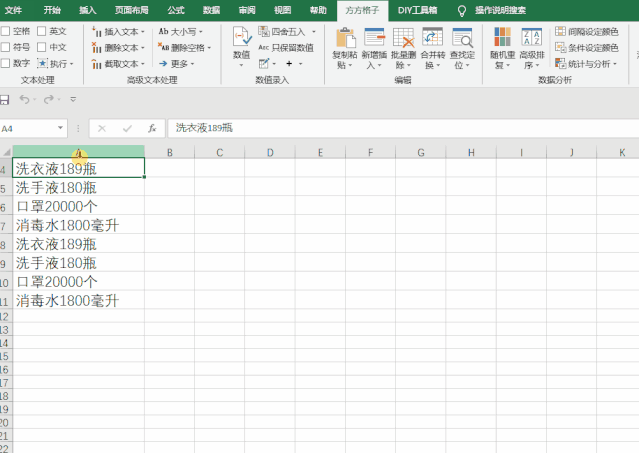Confirm entry with check mark icon

pos(127,129)
